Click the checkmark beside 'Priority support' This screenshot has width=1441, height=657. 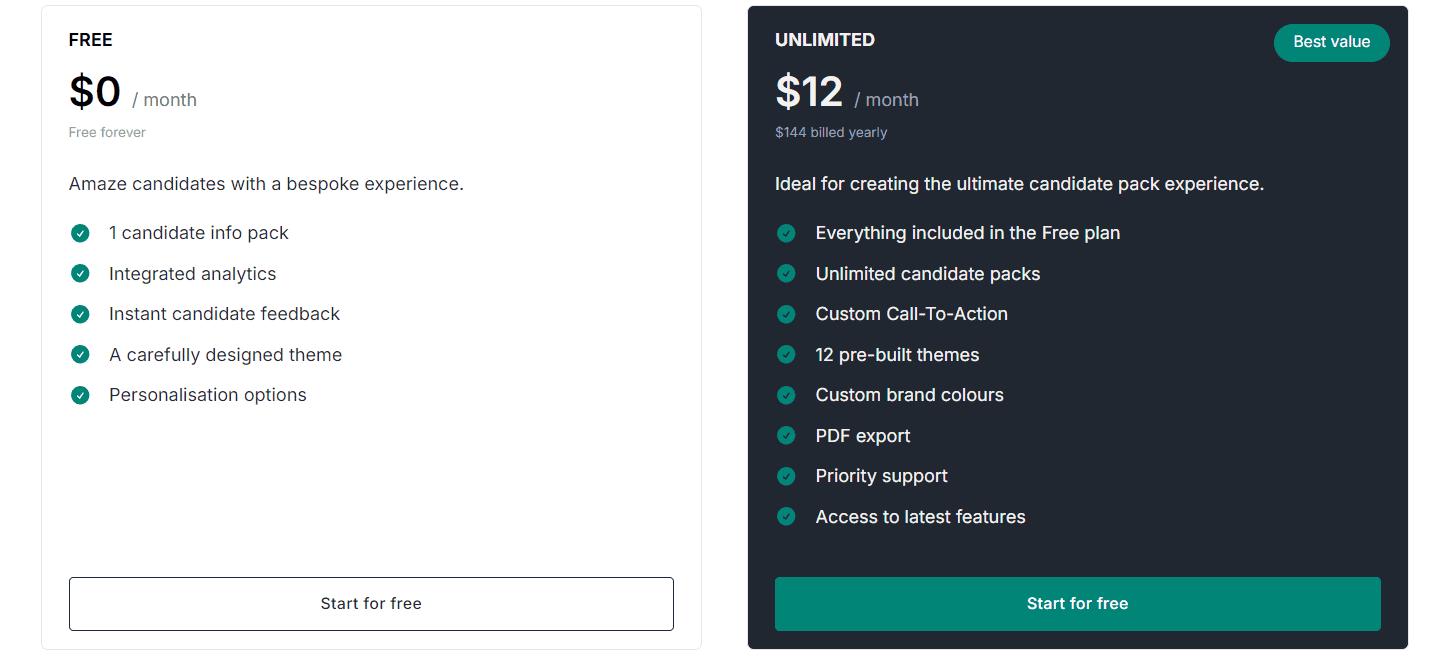[x=786, y=476]
